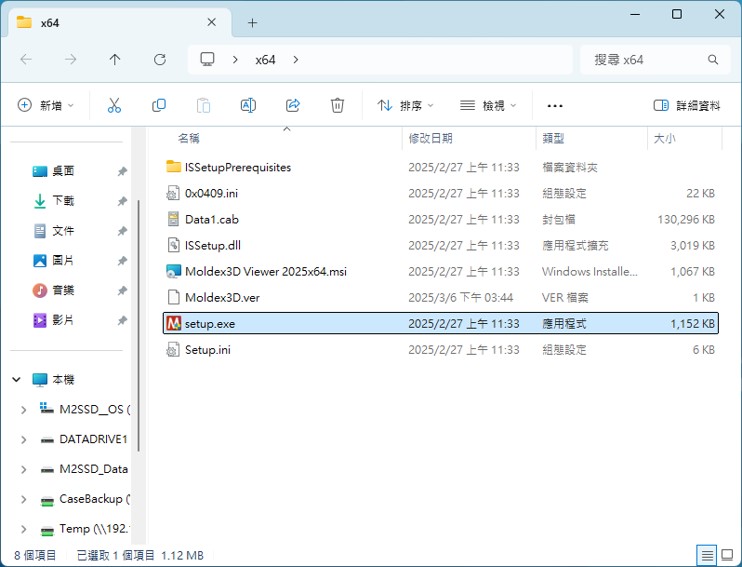The width and height of the screenshot is (742, 567).
Task: Select the Moldex3D Viewer 2025x64.msi installer icon
Action: [x=174, y=271]
